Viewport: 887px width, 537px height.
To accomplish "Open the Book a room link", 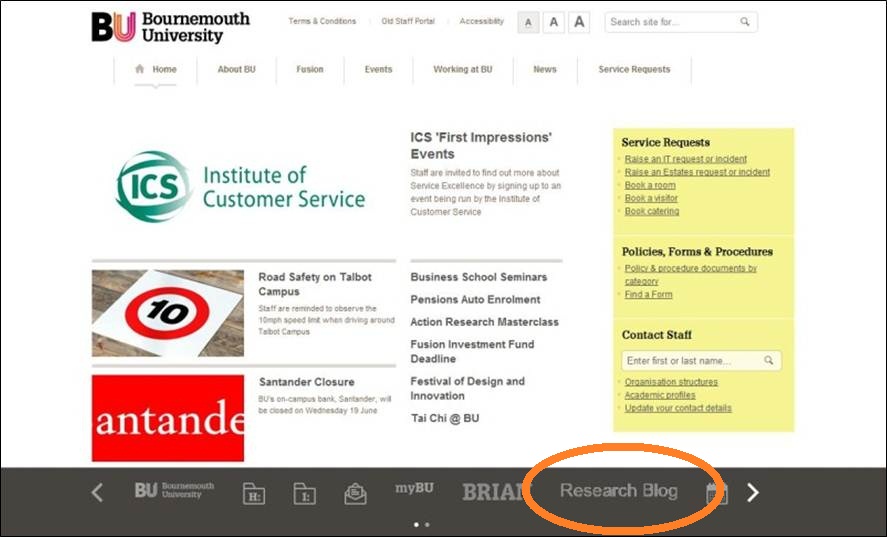I will click(x=650, y=185).
